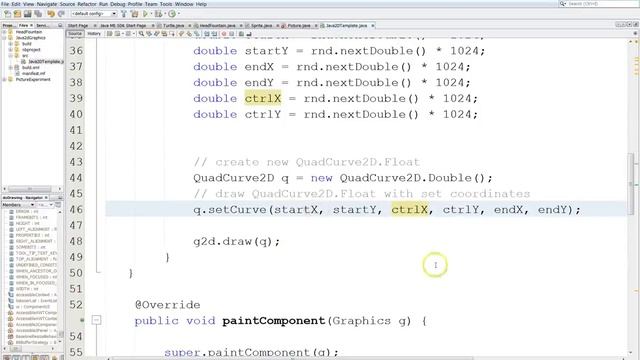Viewport: 640px width, 360px height.
Task: Go to Next Bookmark icon
Action: 188,33
